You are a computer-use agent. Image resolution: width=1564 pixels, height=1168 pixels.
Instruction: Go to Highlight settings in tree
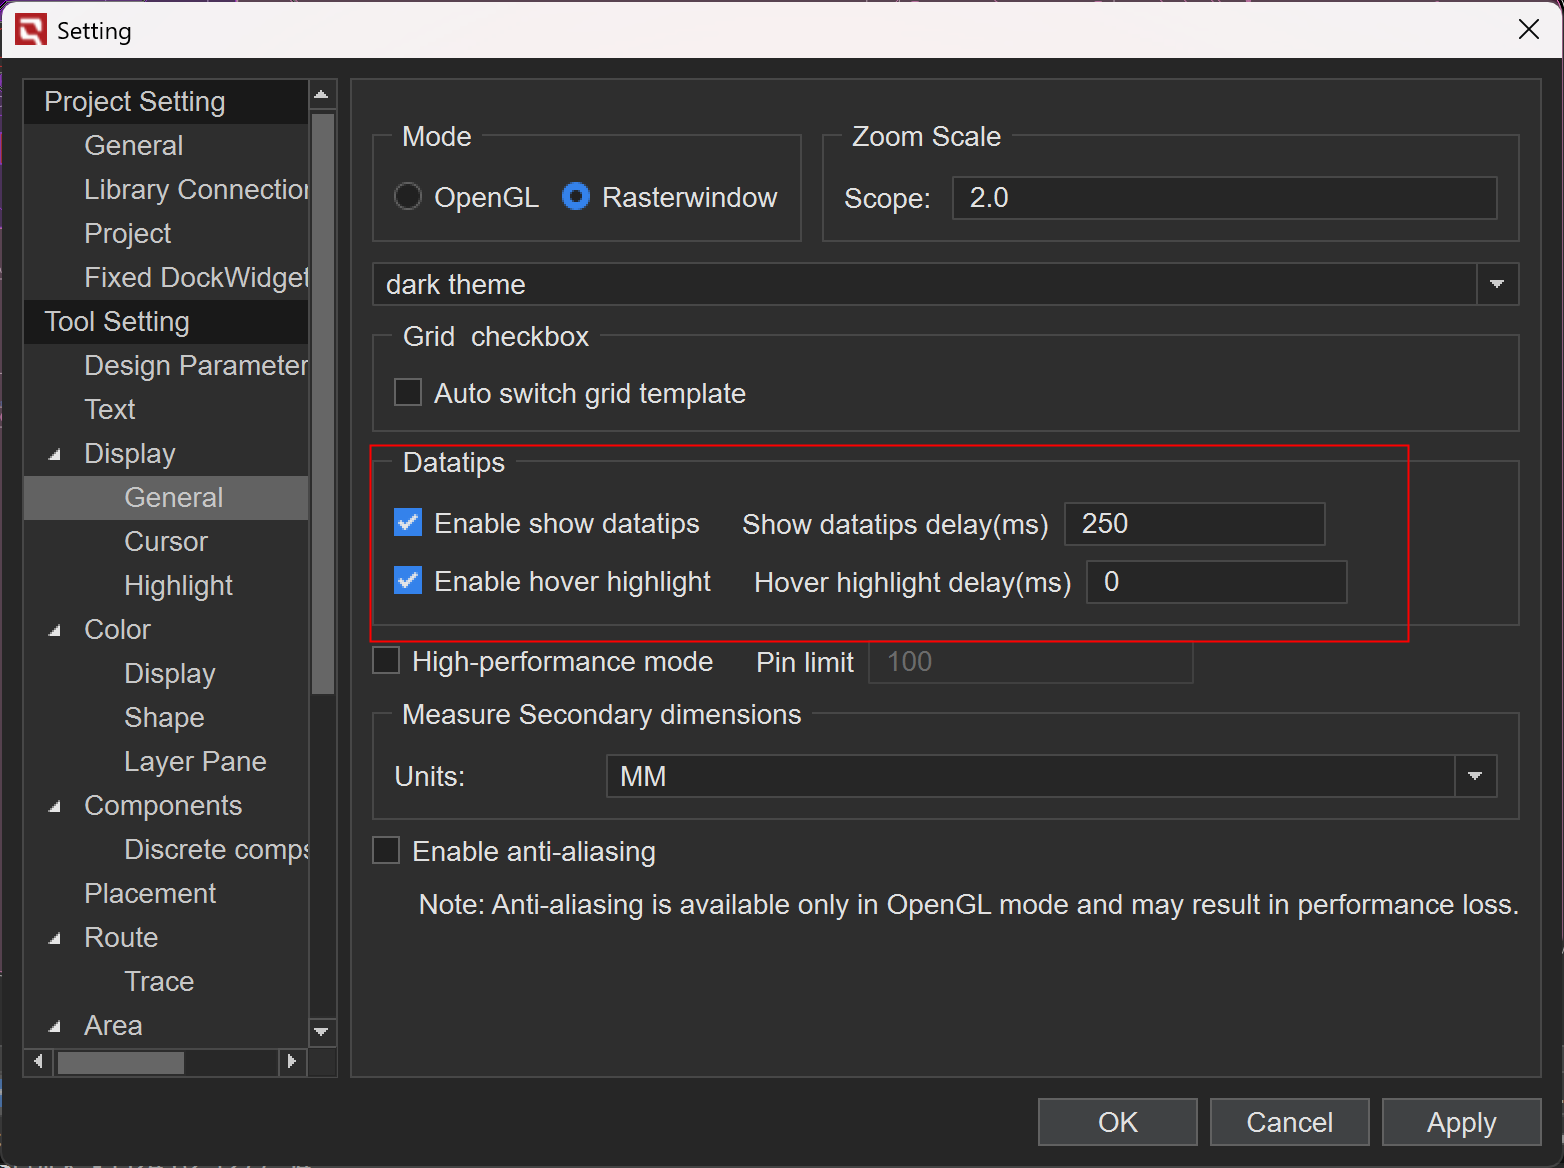point(178,585)
